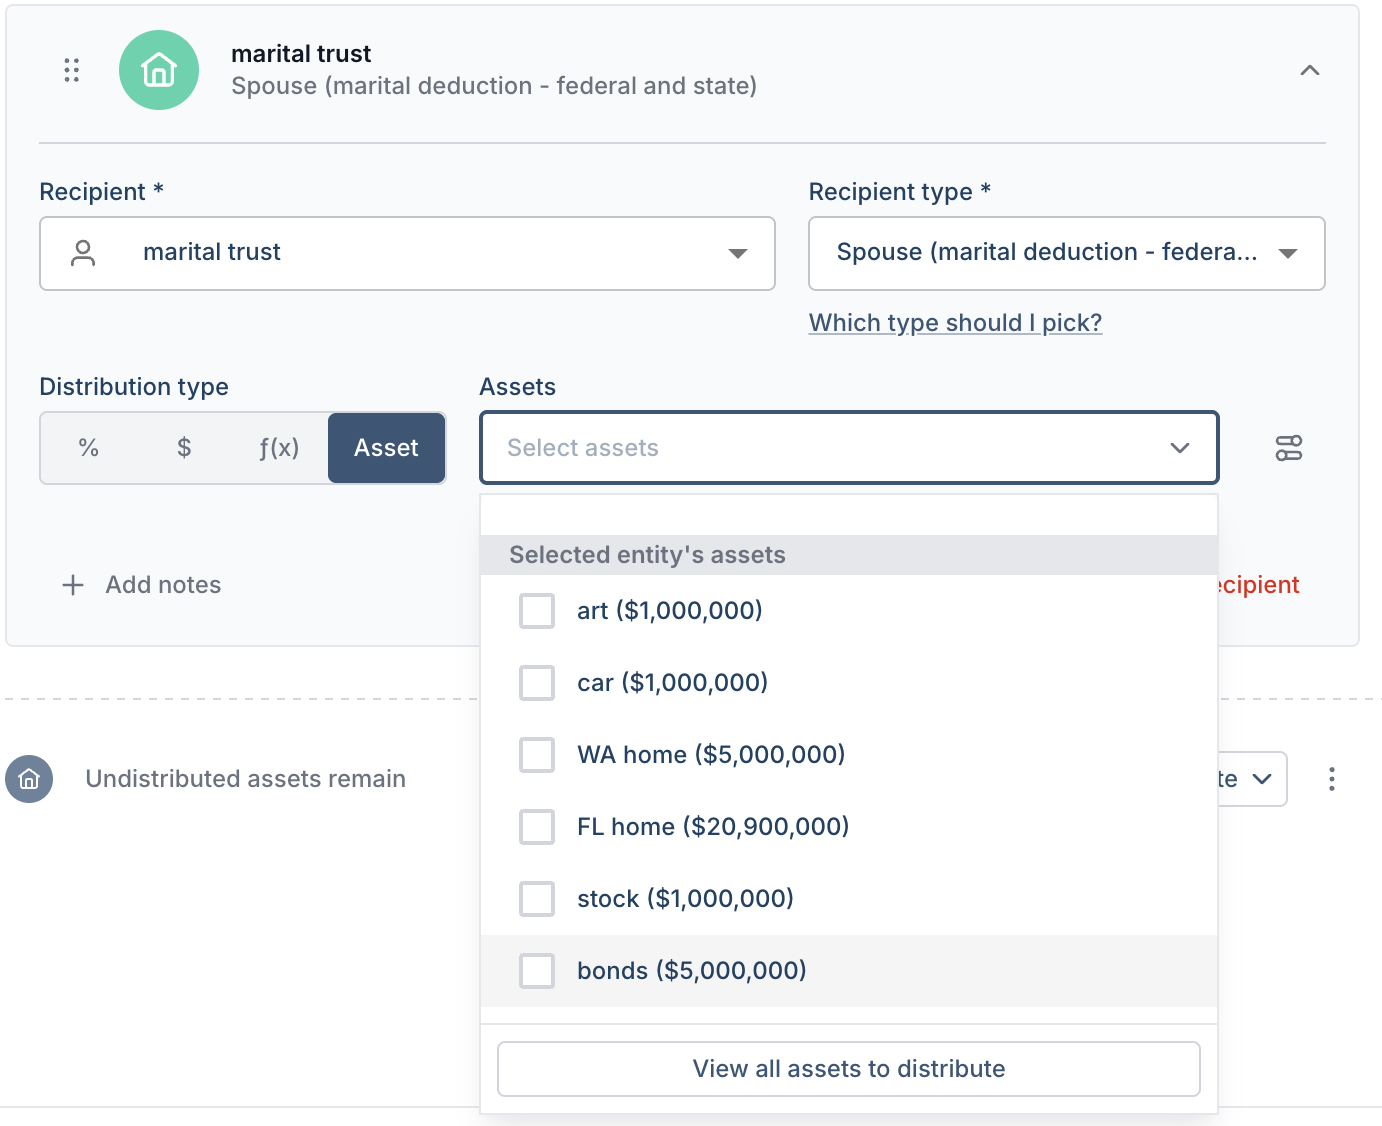Open the three-dot menu for undistributed assets
Screen dimensions: 1382x1126
(1331, 779)
